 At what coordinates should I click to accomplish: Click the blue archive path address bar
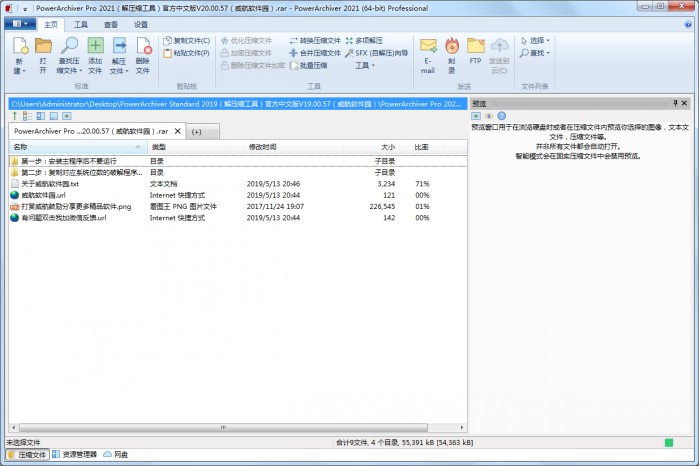coord(238,104)
